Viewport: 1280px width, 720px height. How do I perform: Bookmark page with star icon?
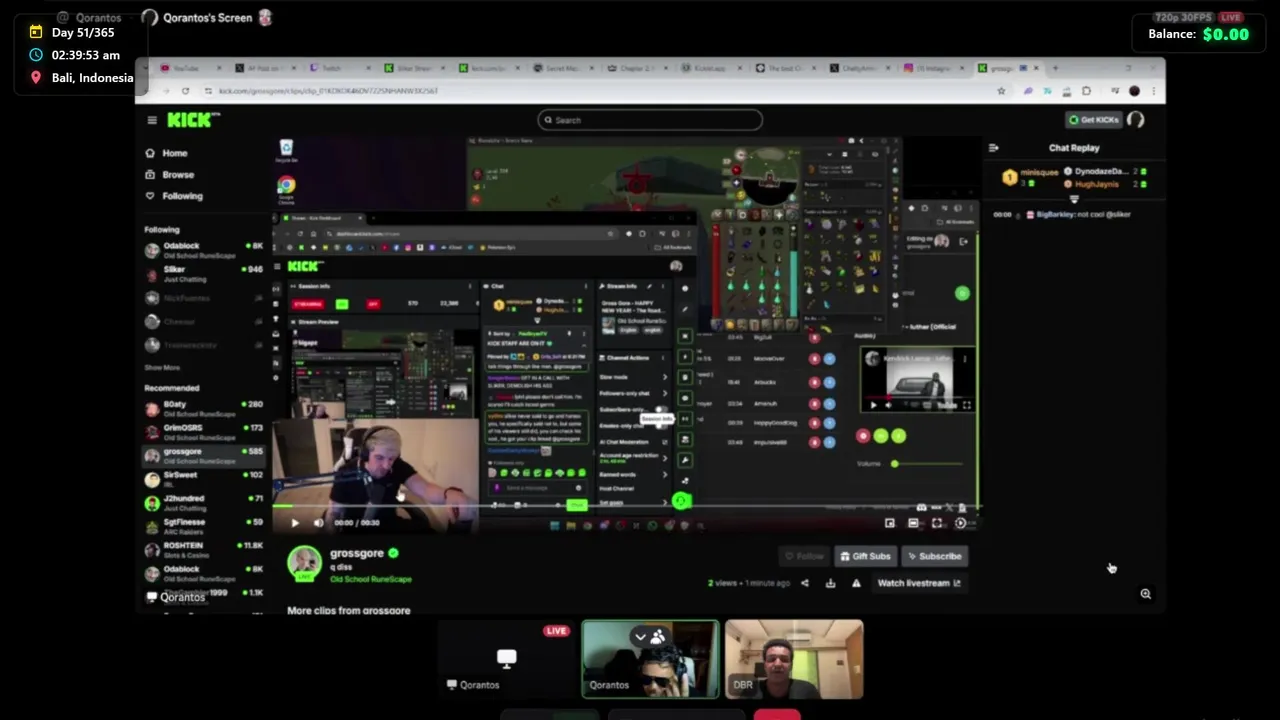click(x=1001, y=91)
